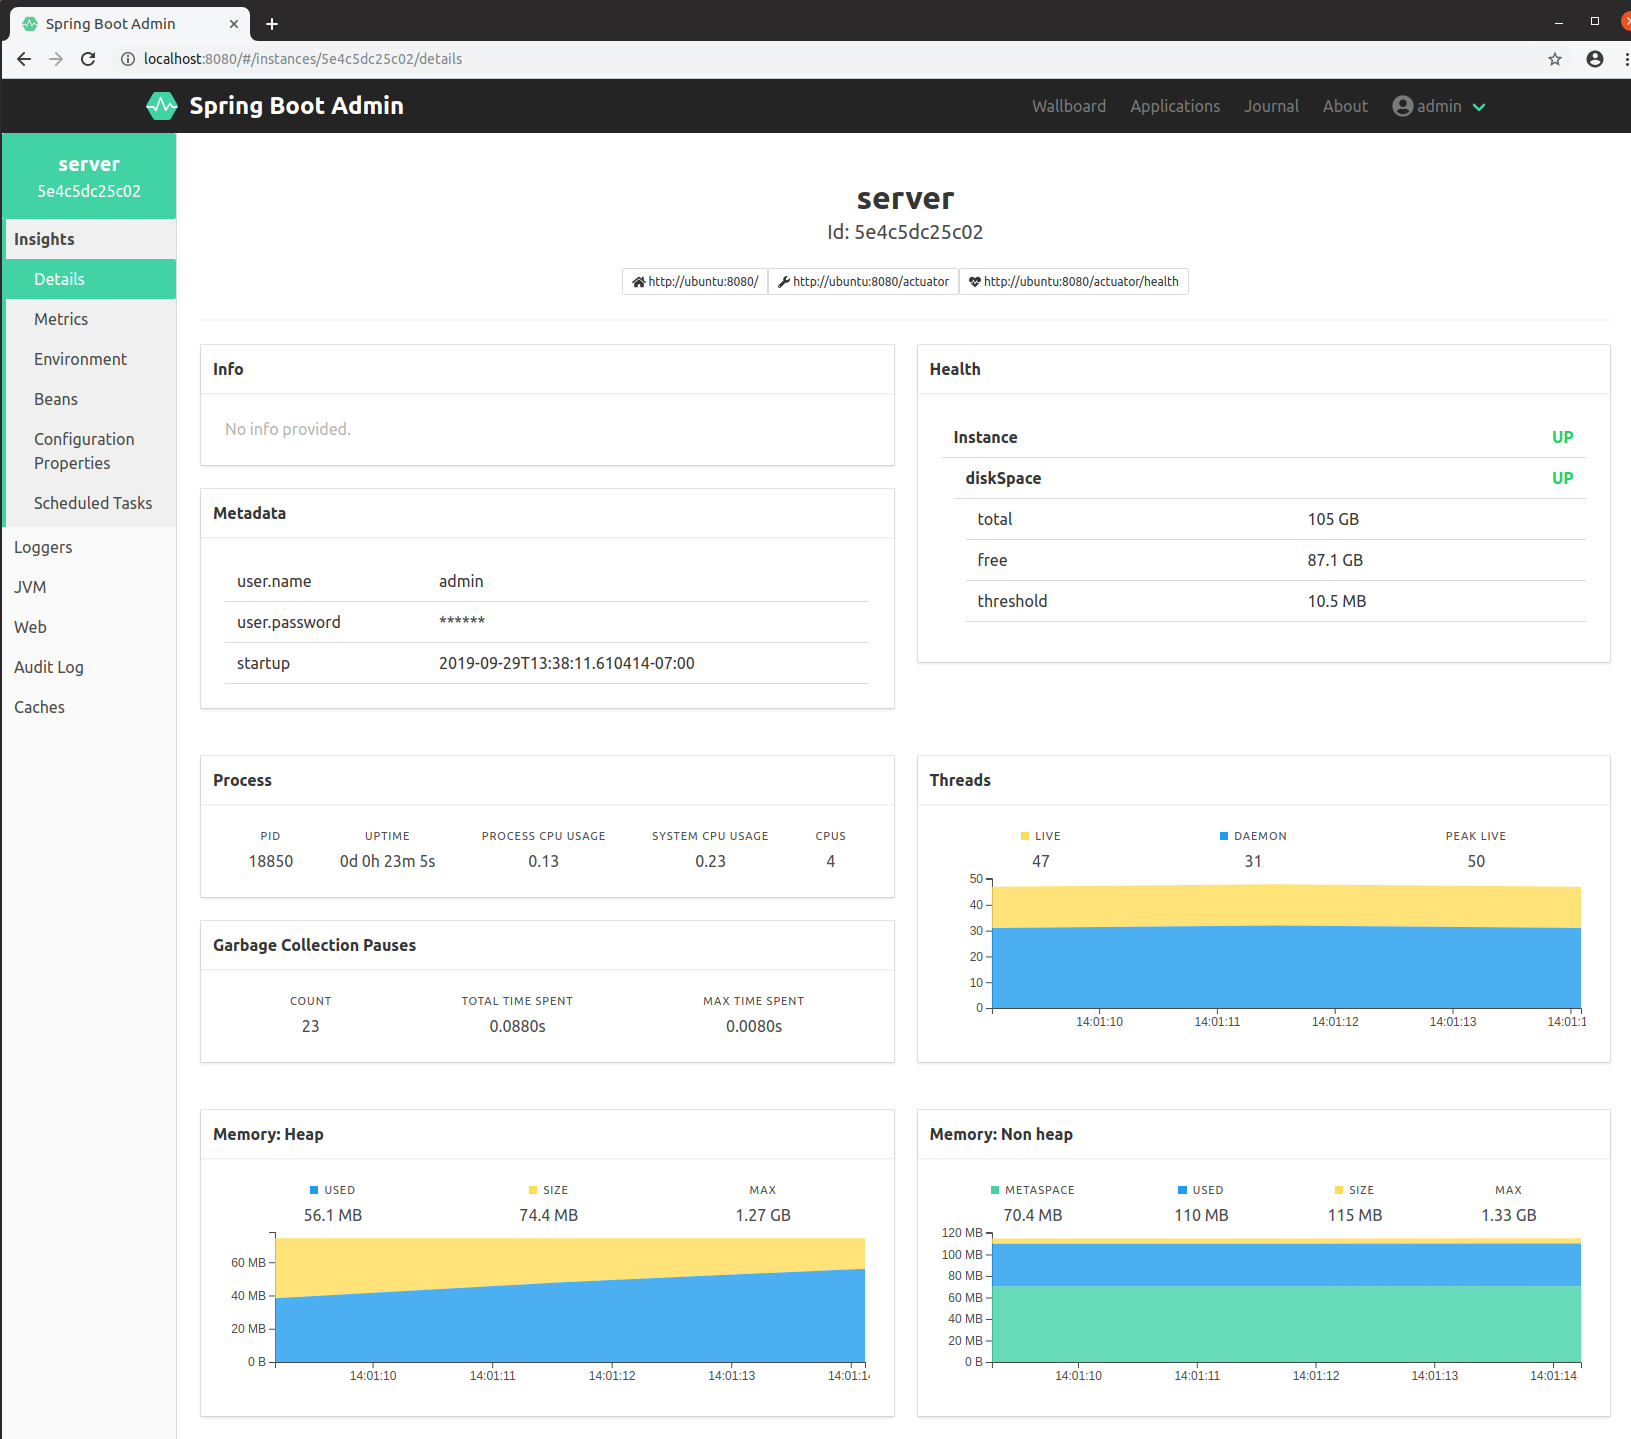1631x1439 pixels.
Task: Open Configuration Properties in the sidebar
Action: (89, 451)
